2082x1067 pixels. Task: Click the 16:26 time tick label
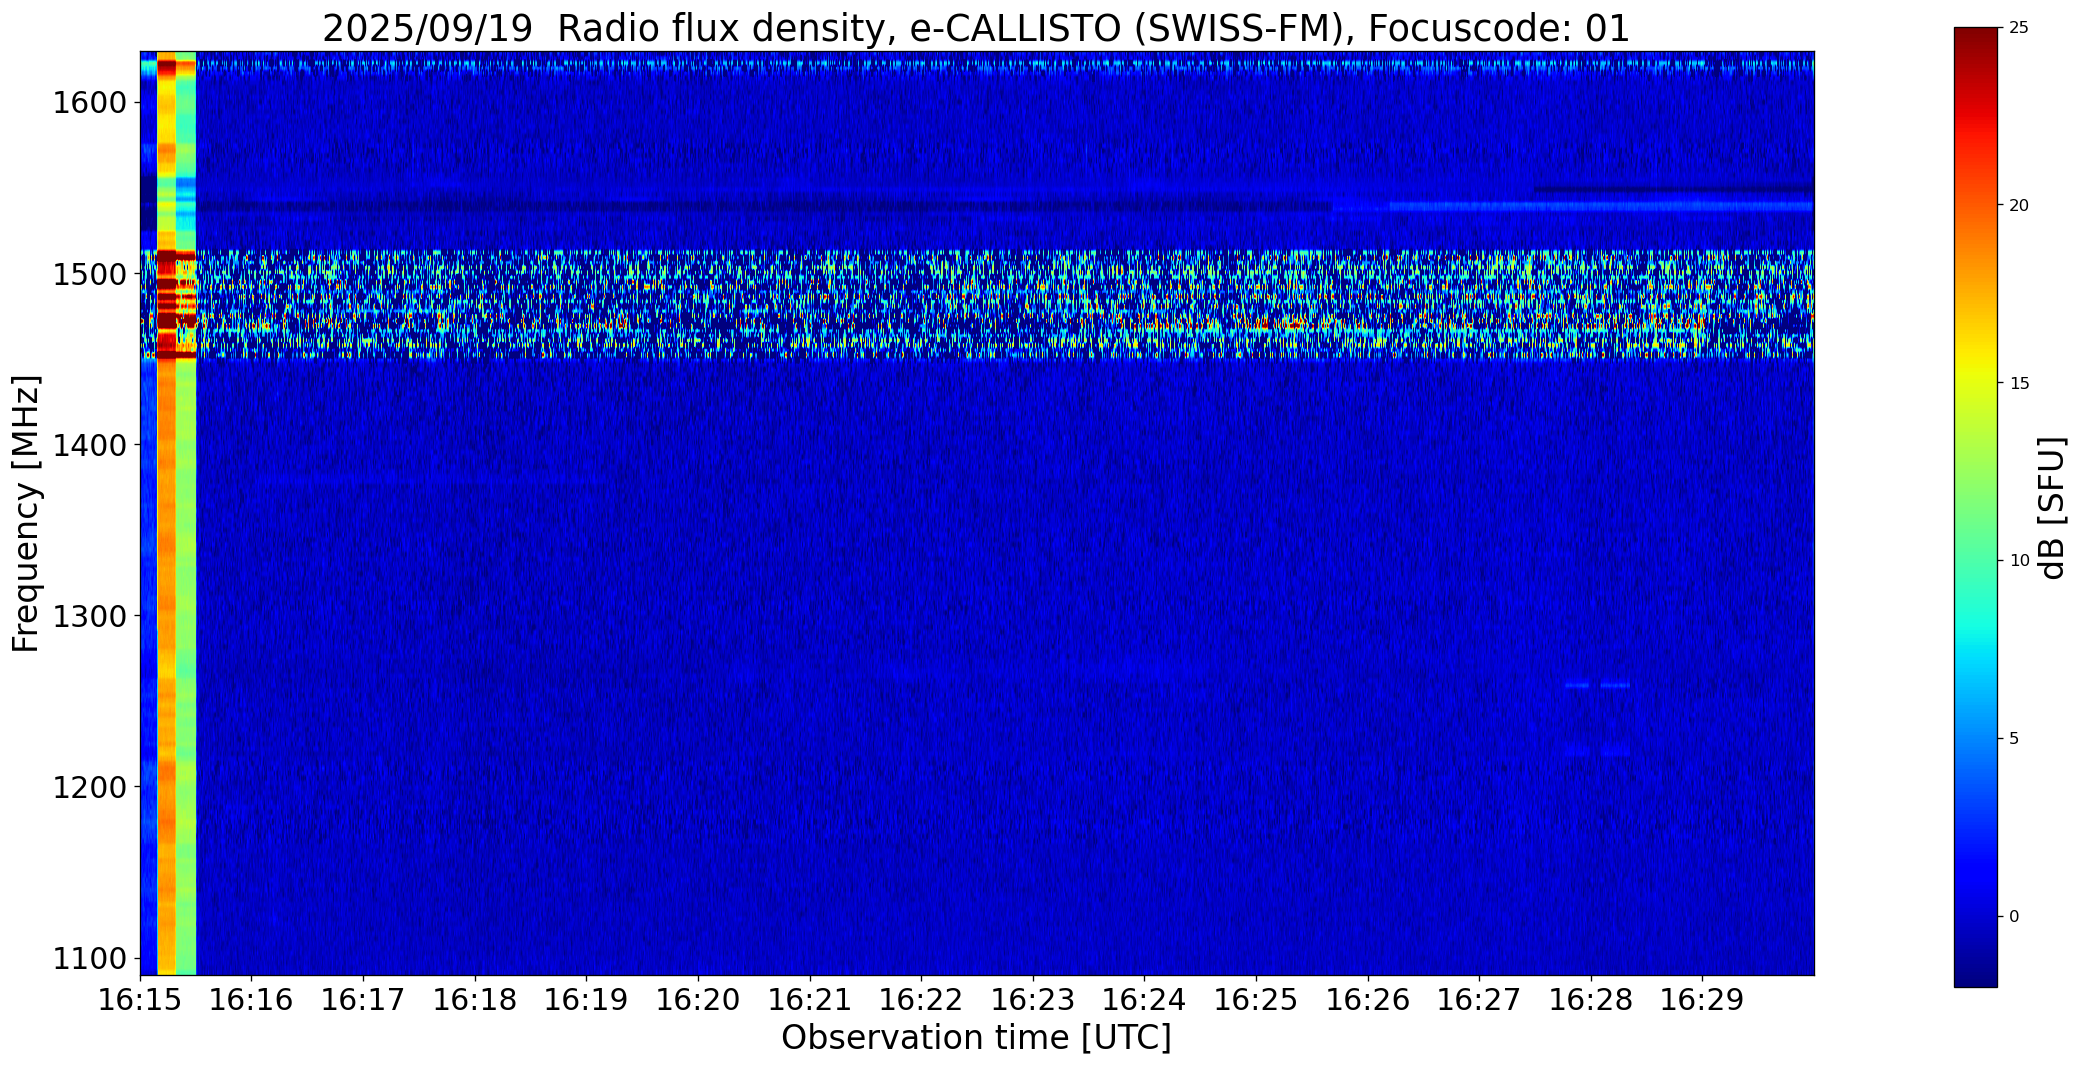click(1368, 1000)
